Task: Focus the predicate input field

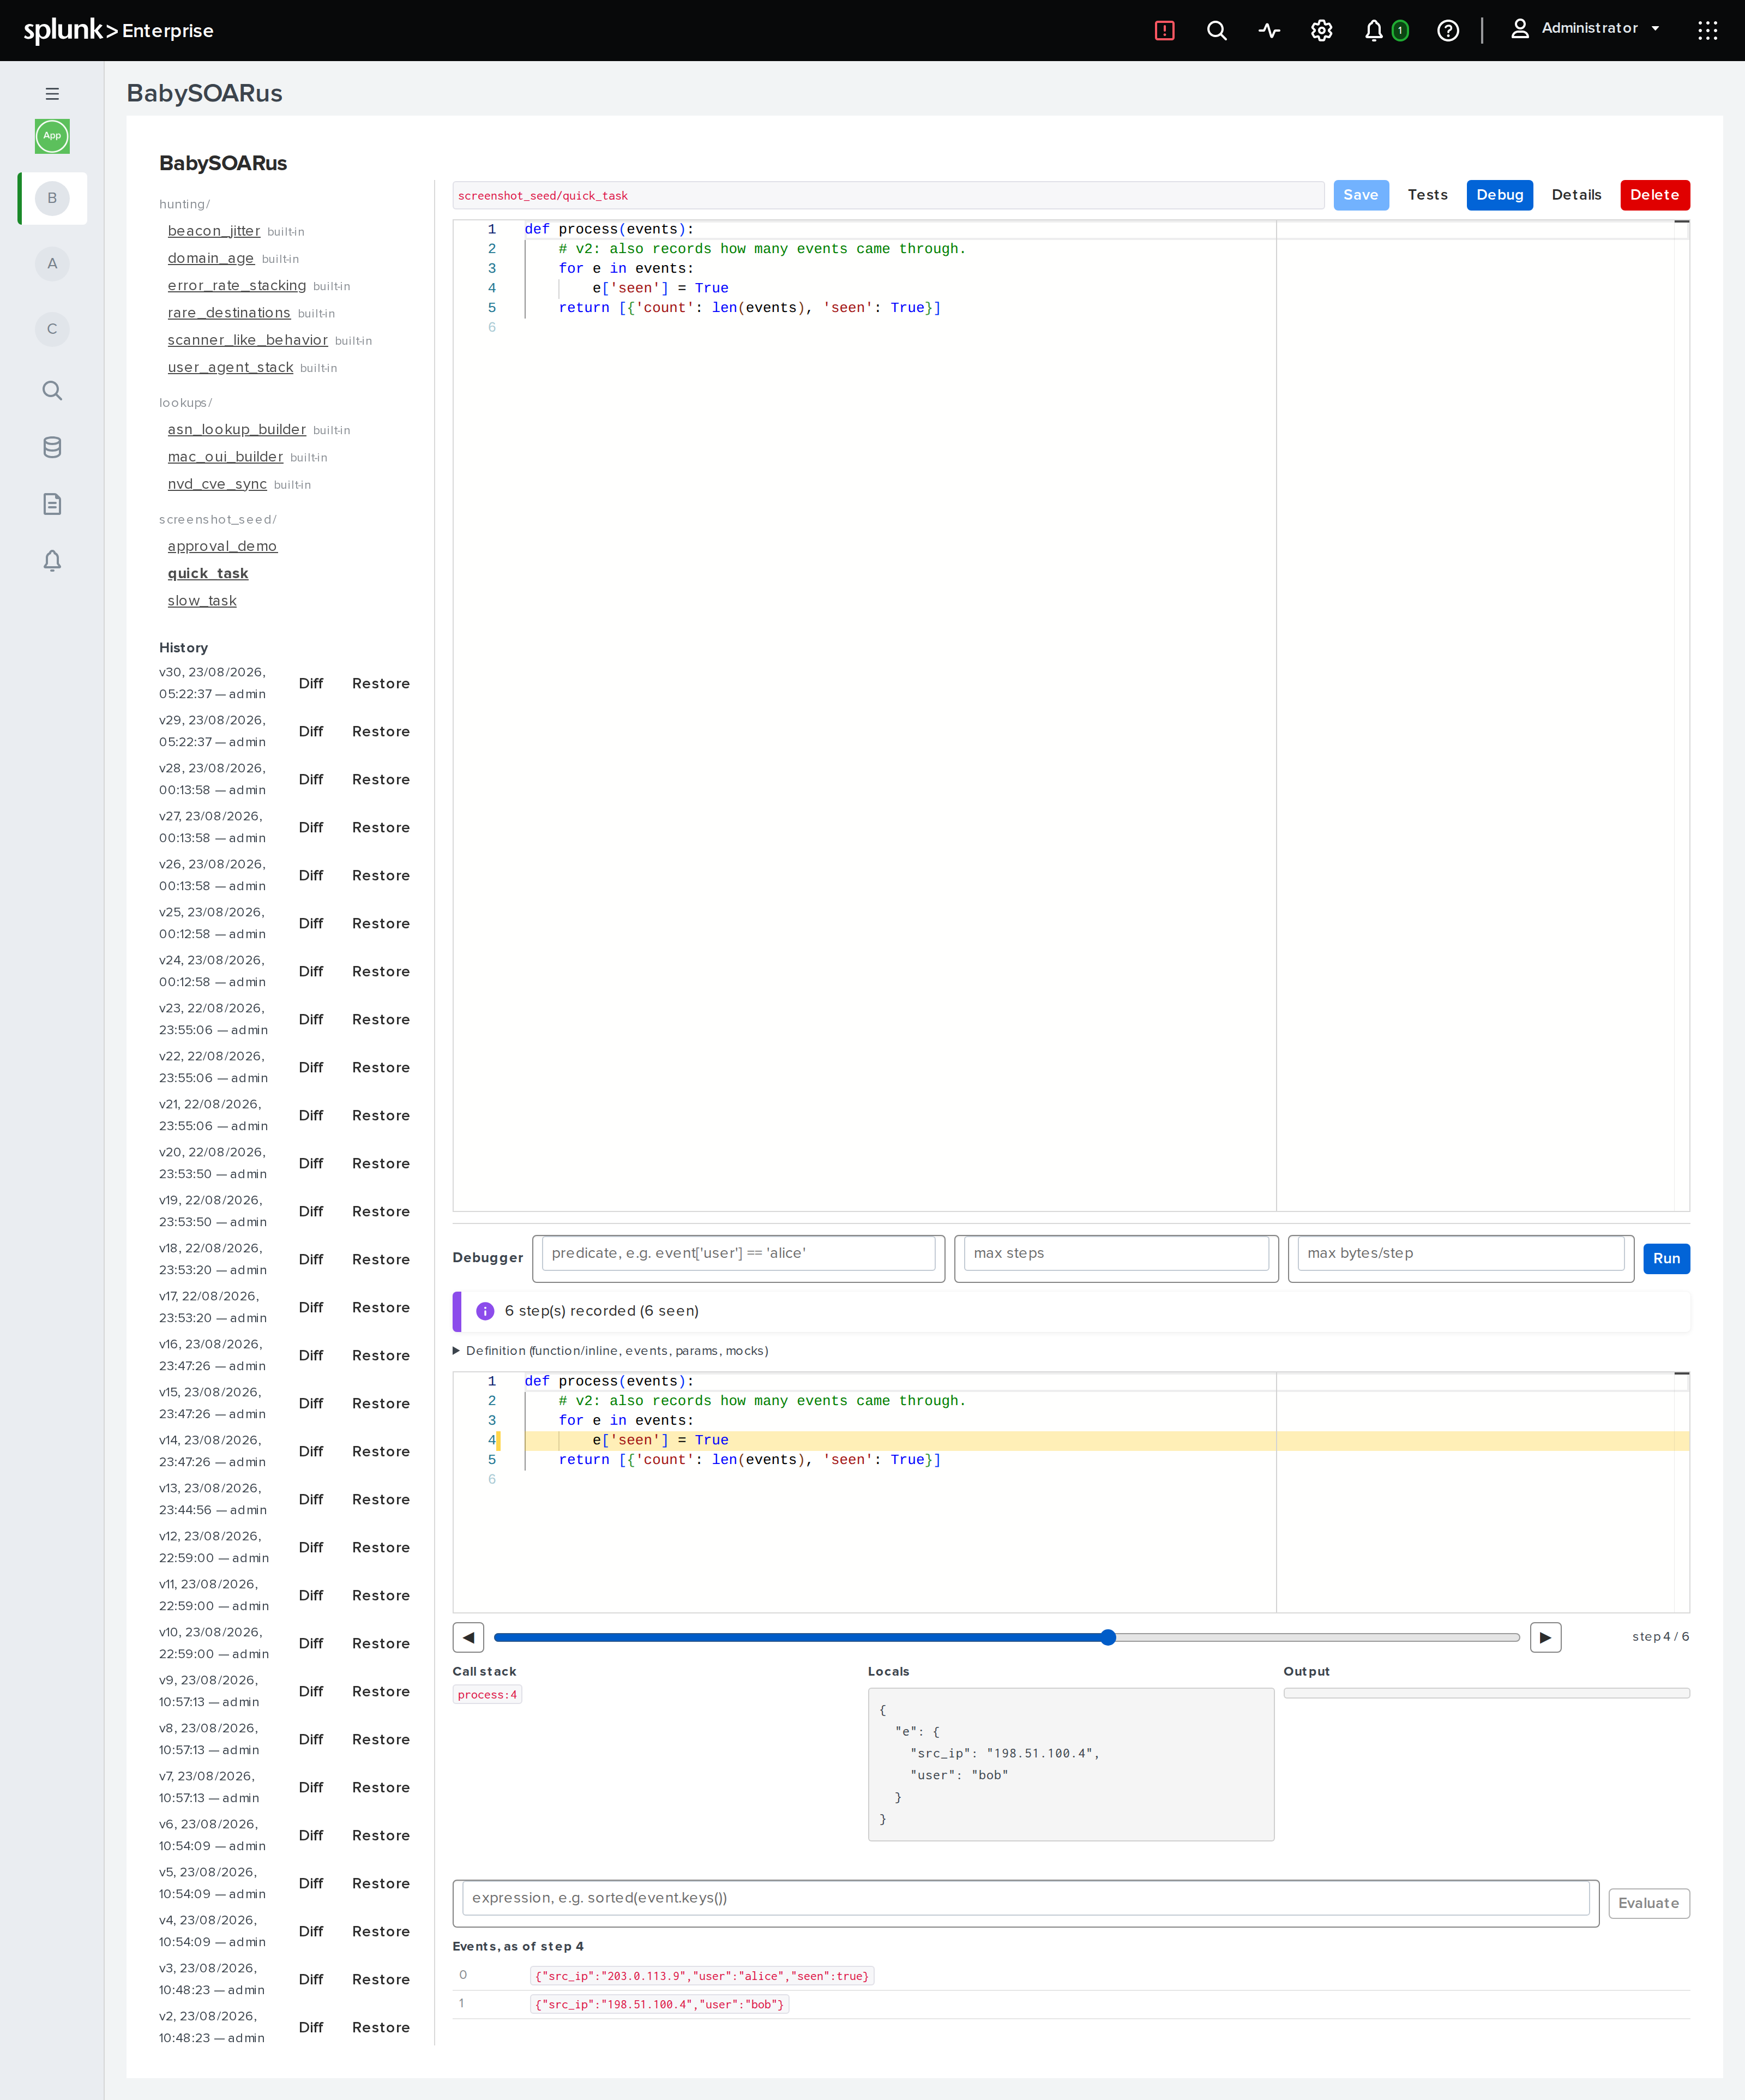Action: coord(738,1253)
